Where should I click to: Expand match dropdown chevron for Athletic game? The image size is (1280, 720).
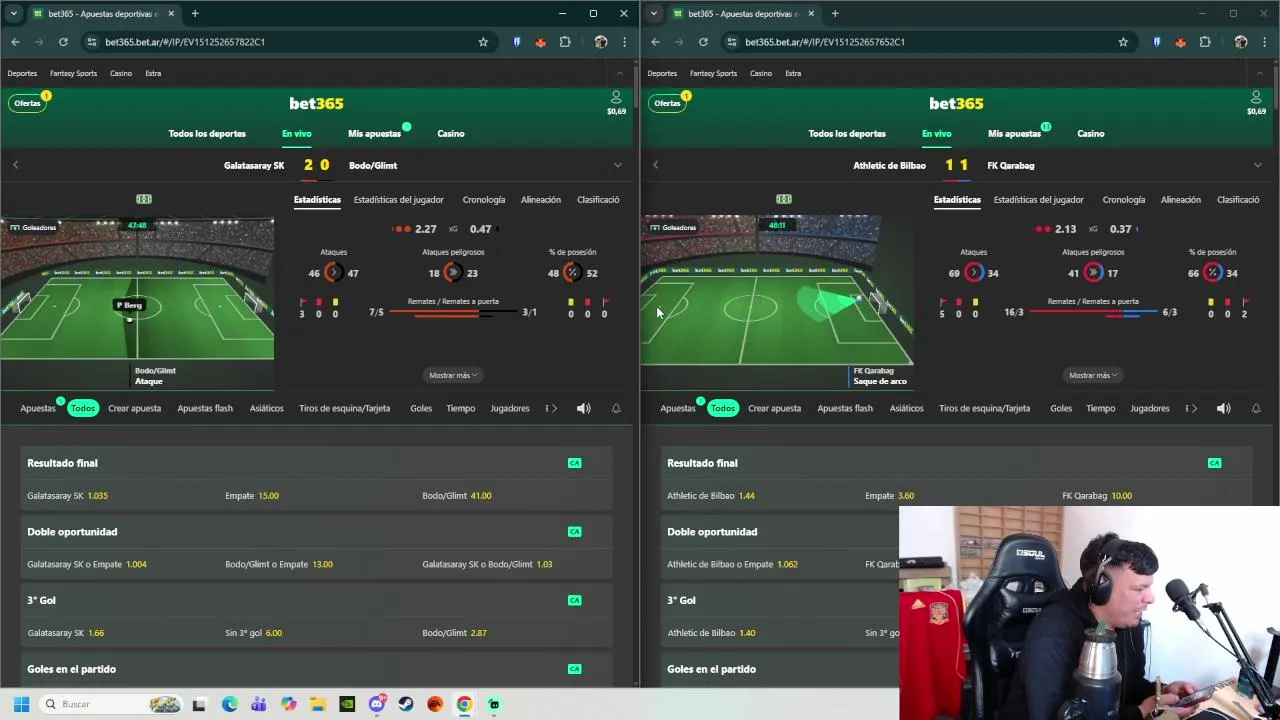(1257, 165)
